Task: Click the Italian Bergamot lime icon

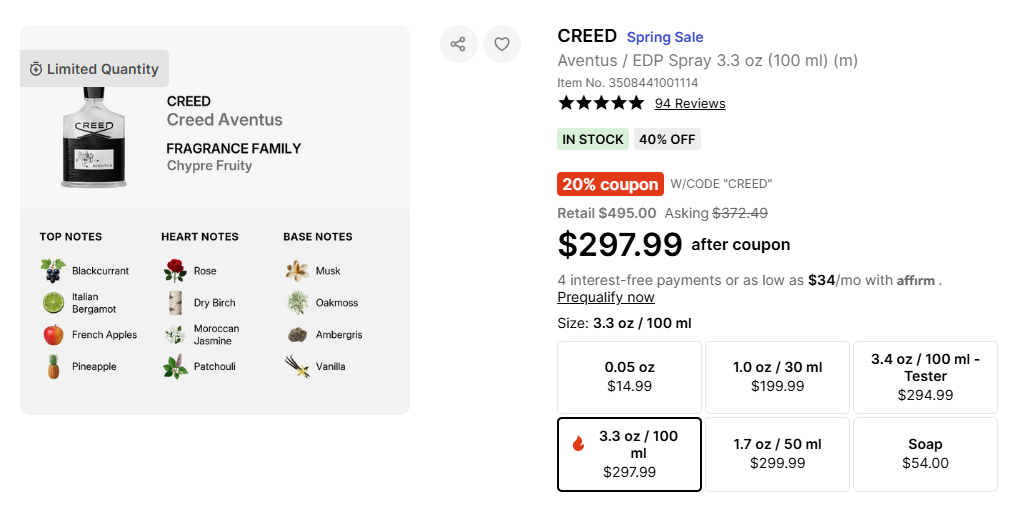Action: click(53, 303)
